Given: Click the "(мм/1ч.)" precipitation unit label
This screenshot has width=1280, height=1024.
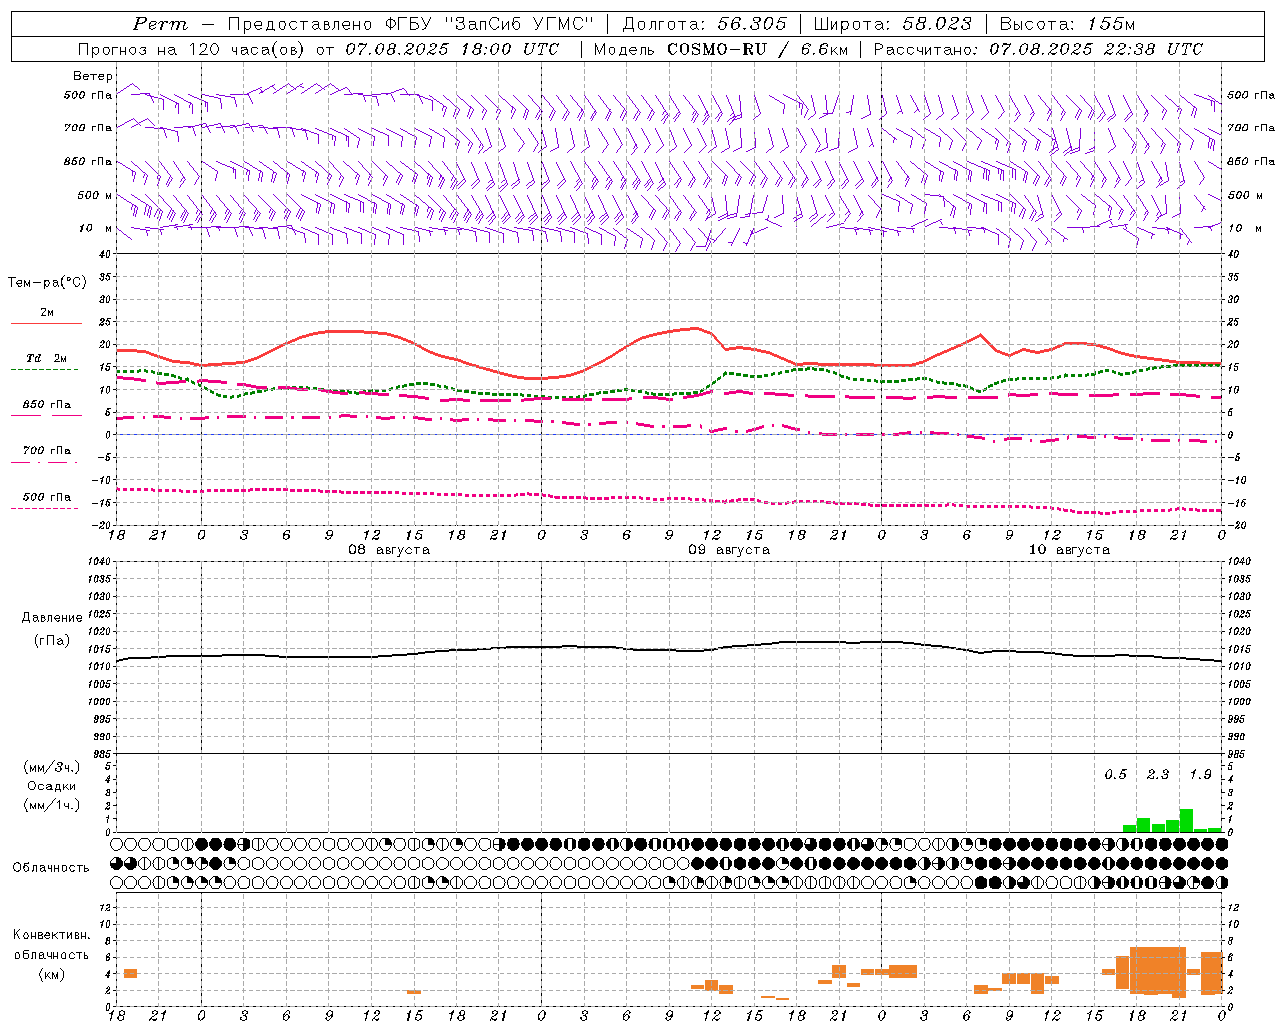Looking at the screenshot, I should [52, 805].
